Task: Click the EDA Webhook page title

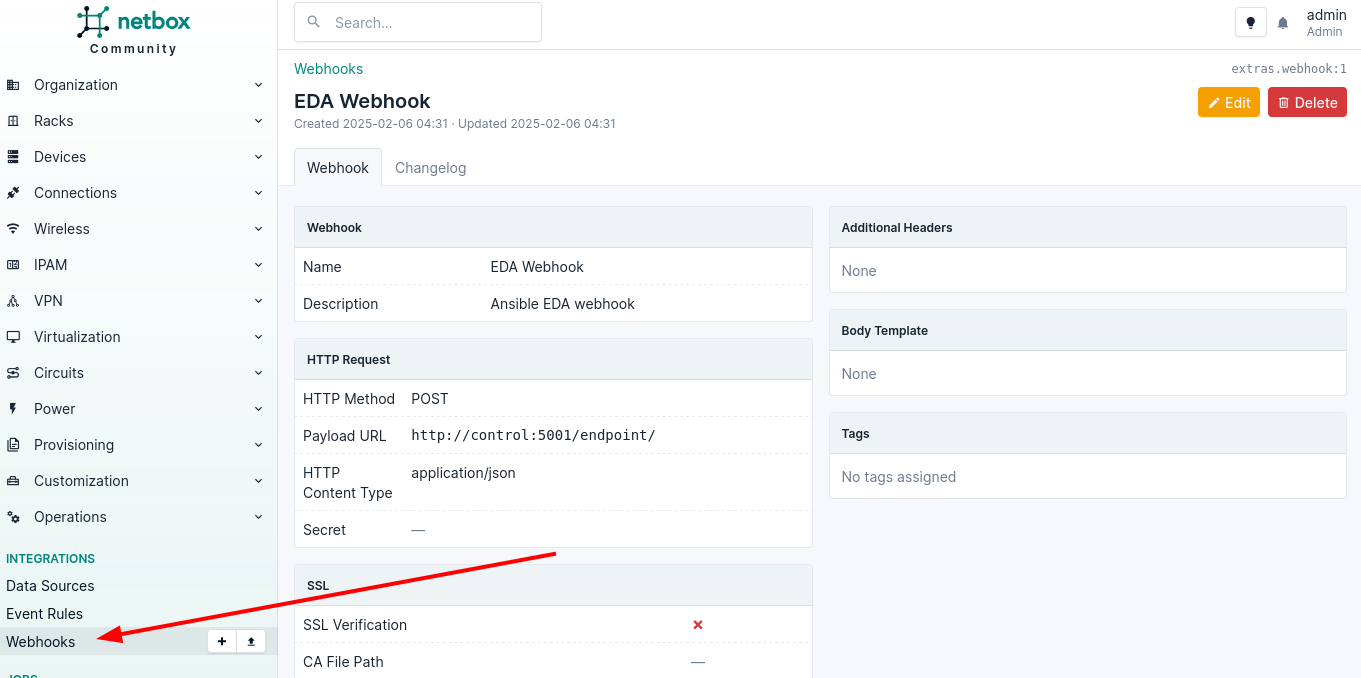Action: tap(362, 101)
